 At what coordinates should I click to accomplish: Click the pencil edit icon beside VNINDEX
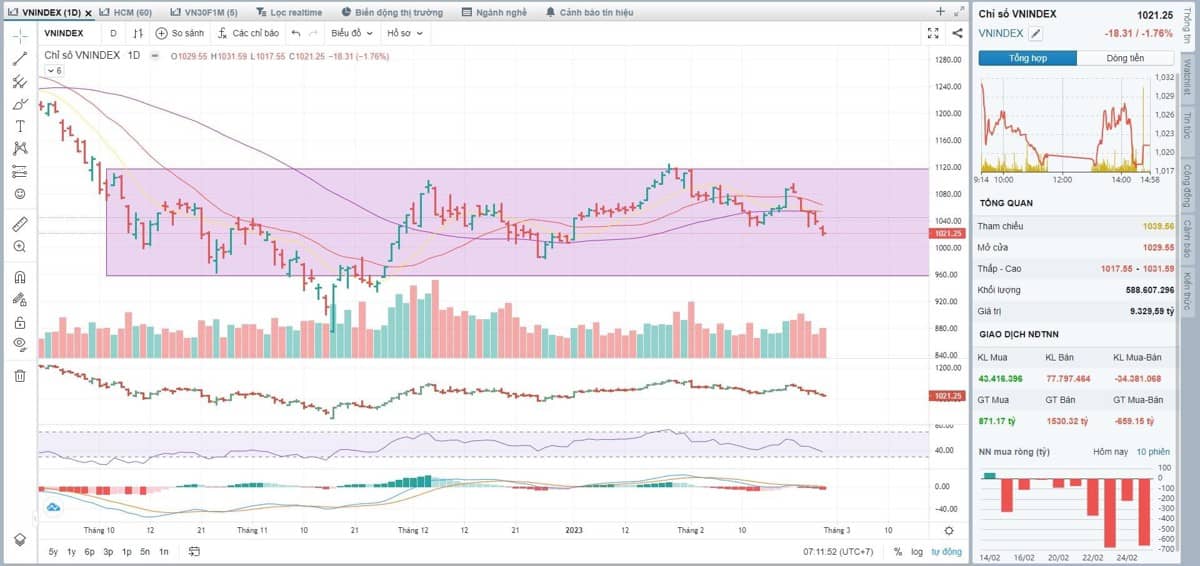[1036, 33]
